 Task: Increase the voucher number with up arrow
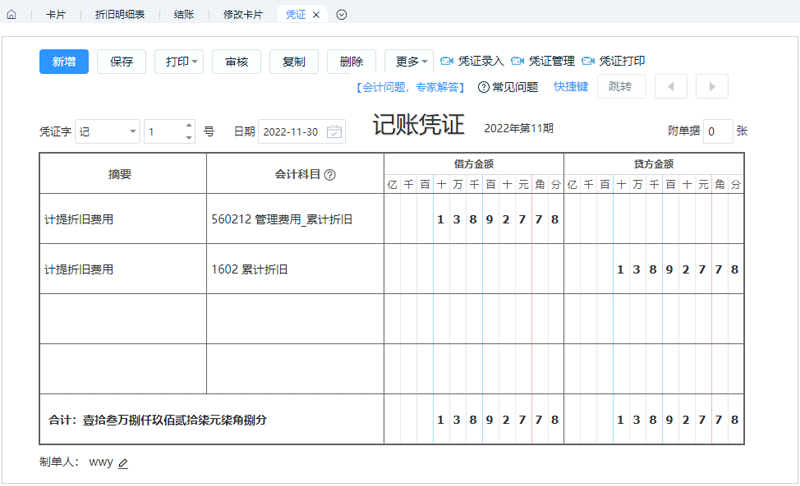[x=189, y=126]
